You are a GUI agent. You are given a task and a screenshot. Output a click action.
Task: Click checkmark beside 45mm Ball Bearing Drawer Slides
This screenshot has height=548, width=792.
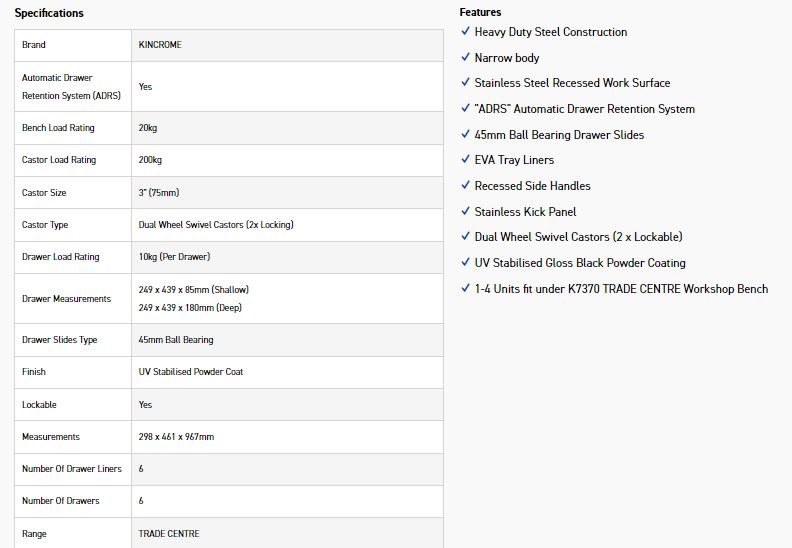point(465,134)
